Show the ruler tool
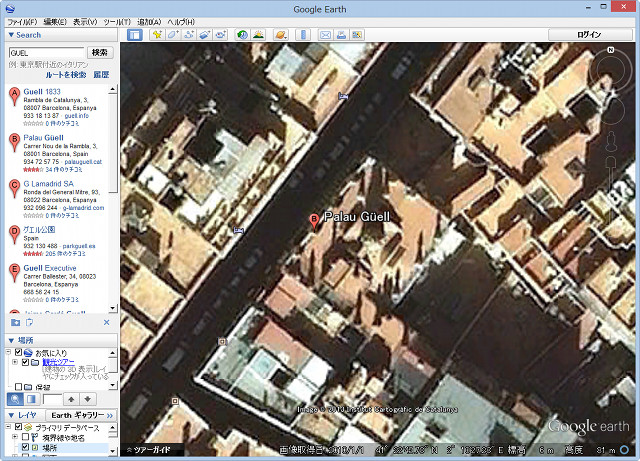 point(303,35)
